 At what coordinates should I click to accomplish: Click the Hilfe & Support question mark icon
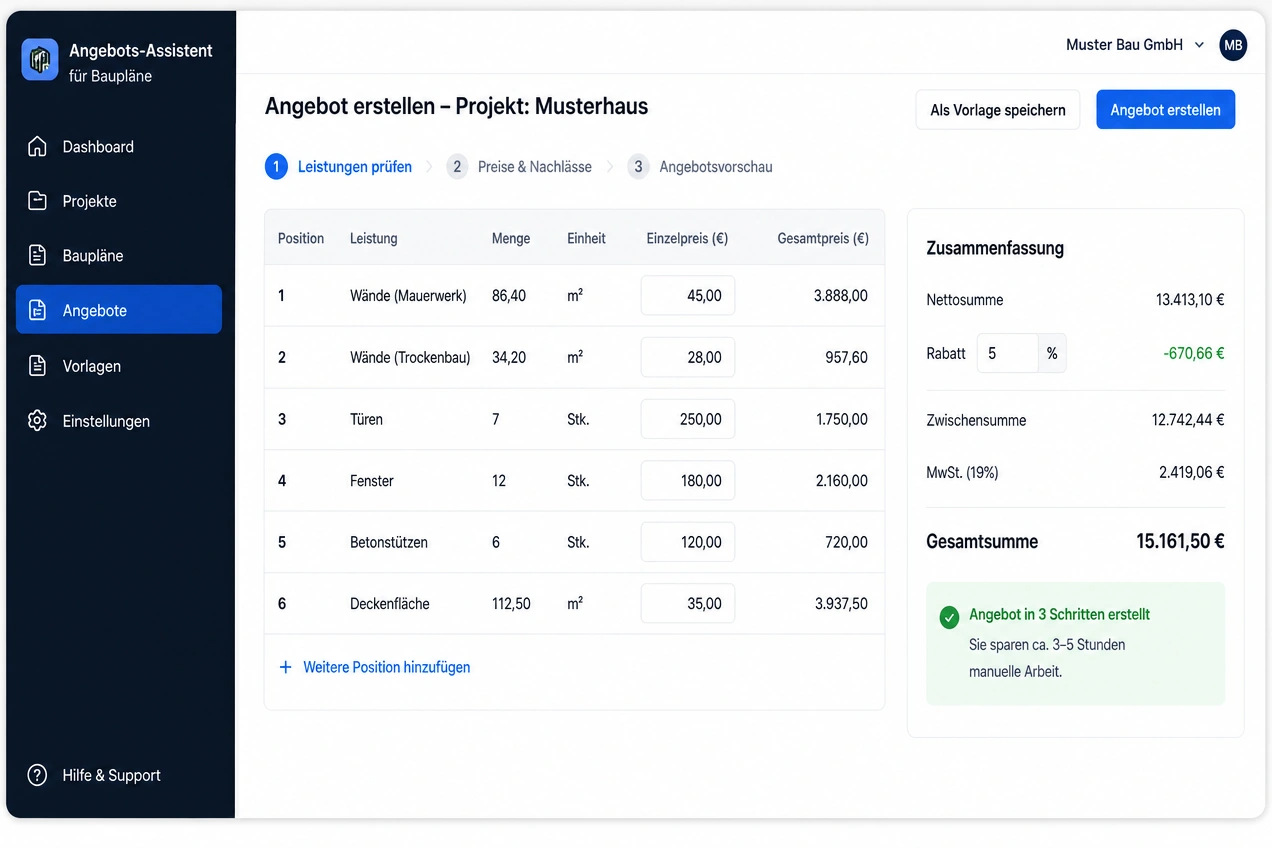click(37, 775)
